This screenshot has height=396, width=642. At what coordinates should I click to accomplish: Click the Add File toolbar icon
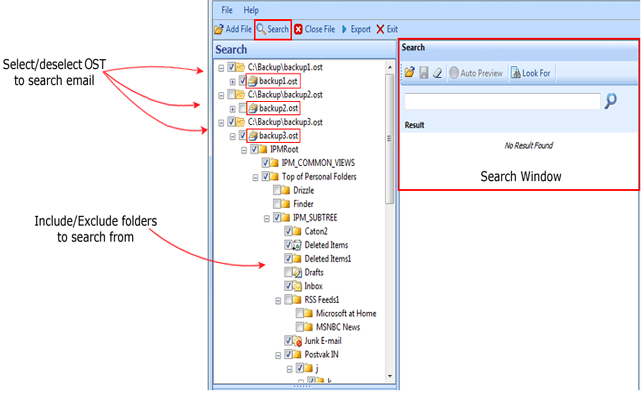click(x=219, y=29)
